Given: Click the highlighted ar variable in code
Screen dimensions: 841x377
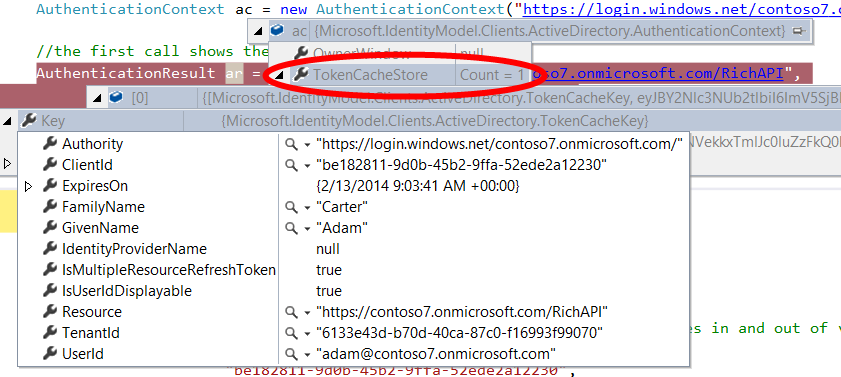Looking at the screenshot, I should [x=234, y=73].
